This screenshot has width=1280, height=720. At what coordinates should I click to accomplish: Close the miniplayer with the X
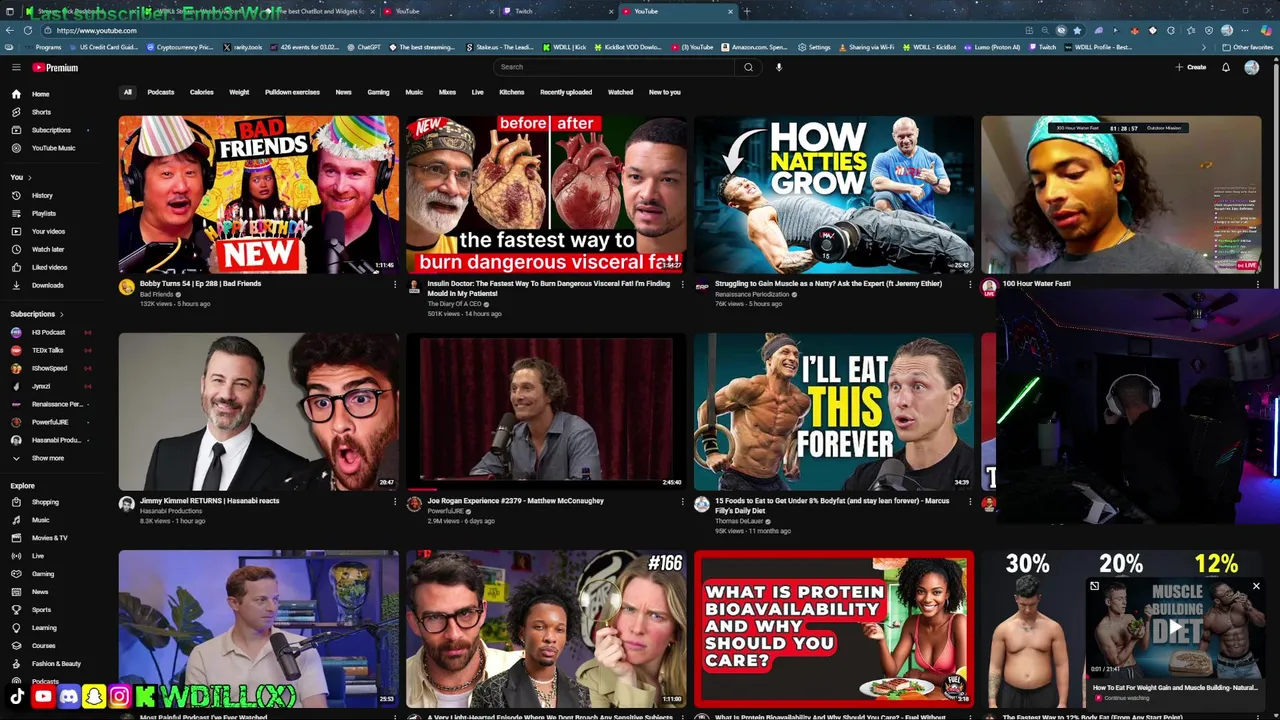point(1256,586)
